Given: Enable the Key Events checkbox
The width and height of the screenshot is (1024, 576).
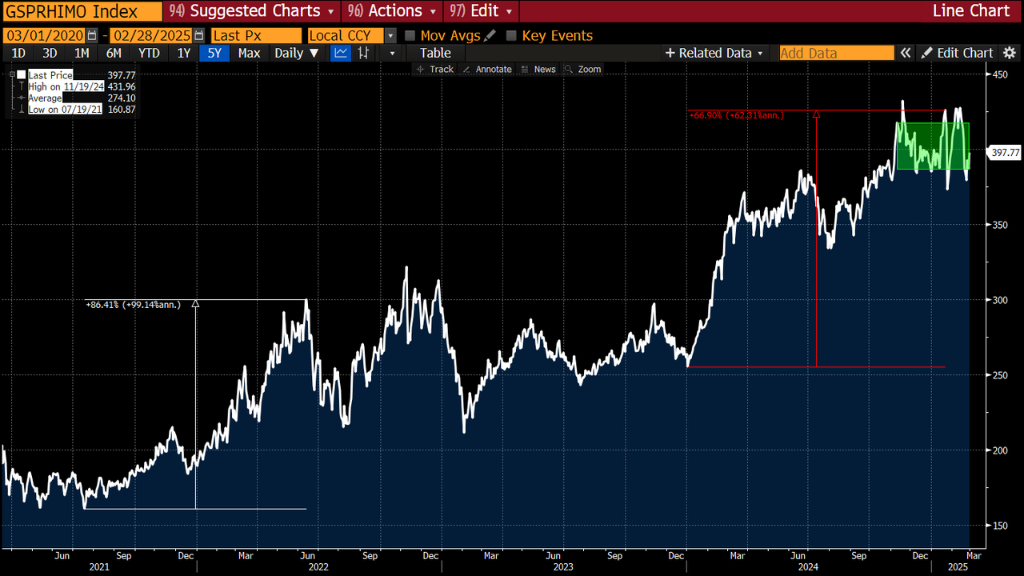Looking at the screenshot, I should point(511,36).
